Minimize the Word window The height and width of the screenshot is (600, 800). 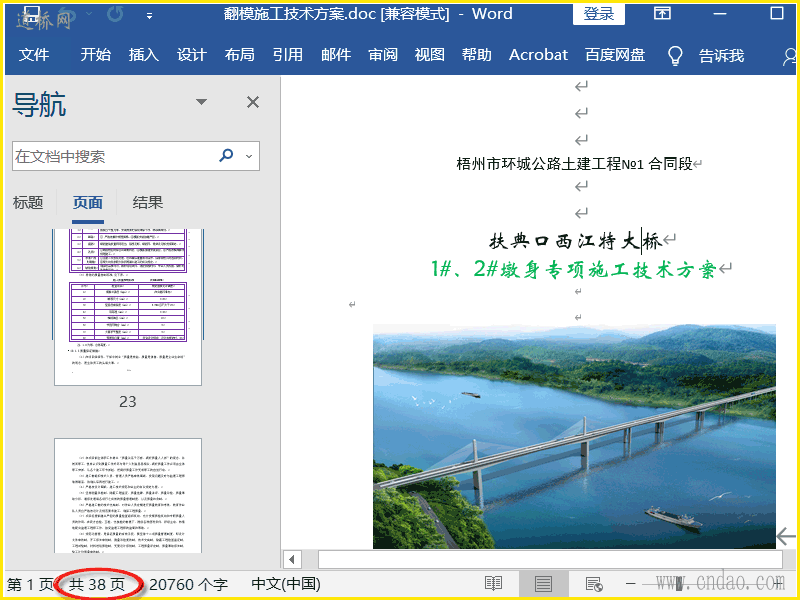click(720, 14)
